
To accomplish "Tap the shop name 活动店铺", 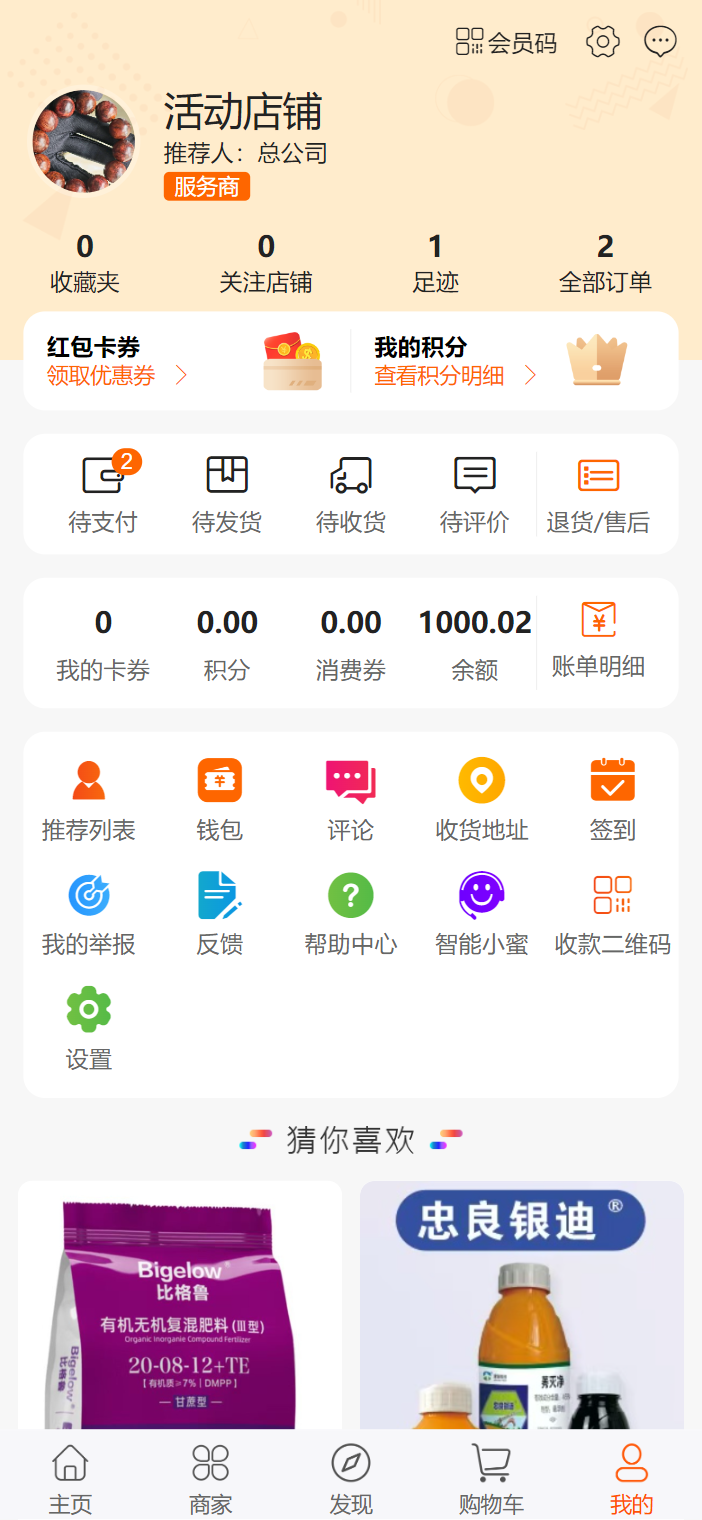I will pos(243,112).
